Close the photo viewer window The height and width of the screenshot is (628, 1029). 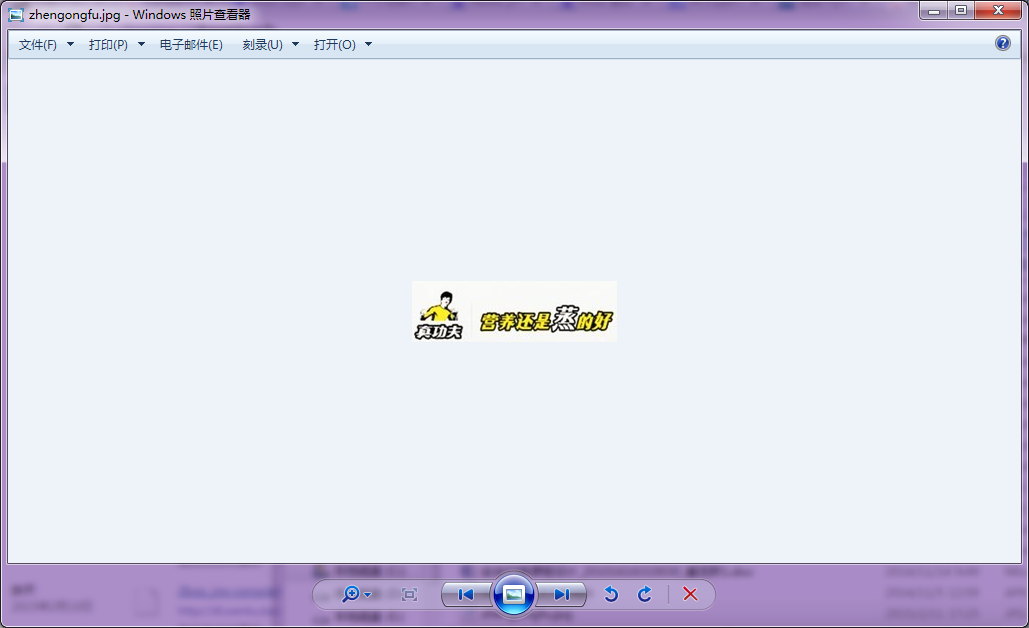[x=998, y=10]
